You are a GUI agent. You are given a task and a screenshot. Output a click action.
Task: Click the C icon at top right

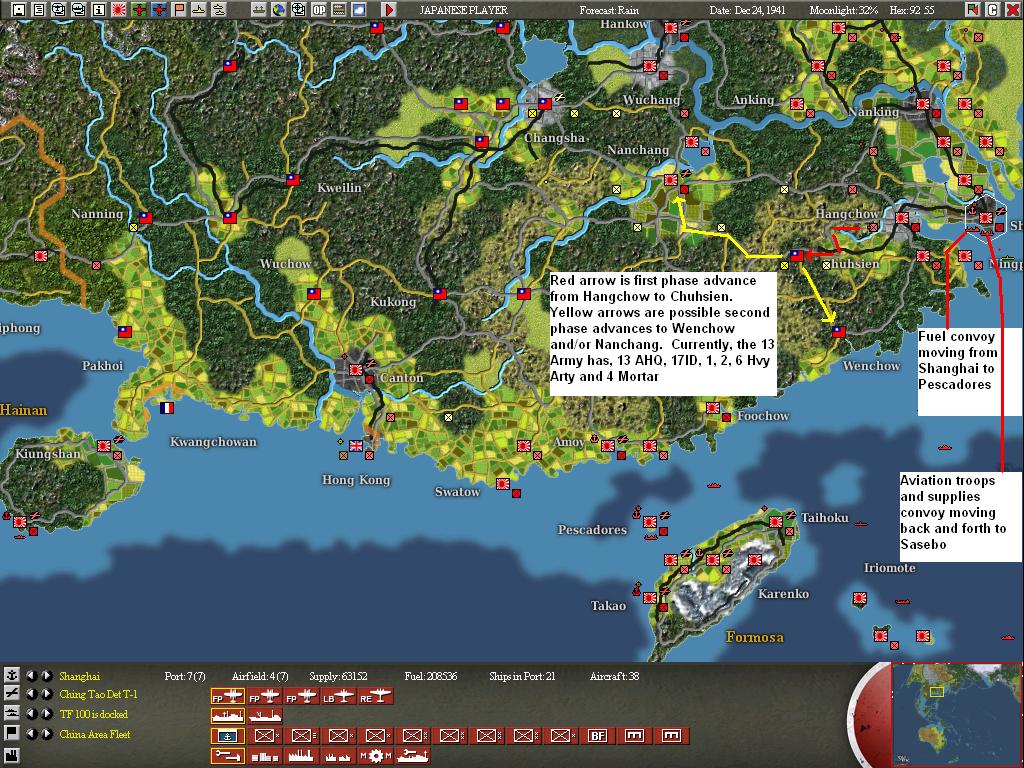(x=992, y=10)
